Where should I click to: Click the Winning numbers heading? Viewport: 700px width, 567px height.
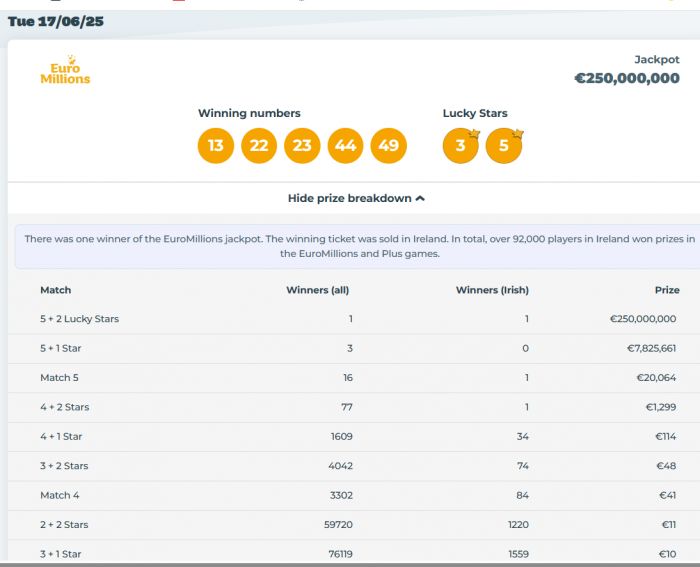pos(249,113)
